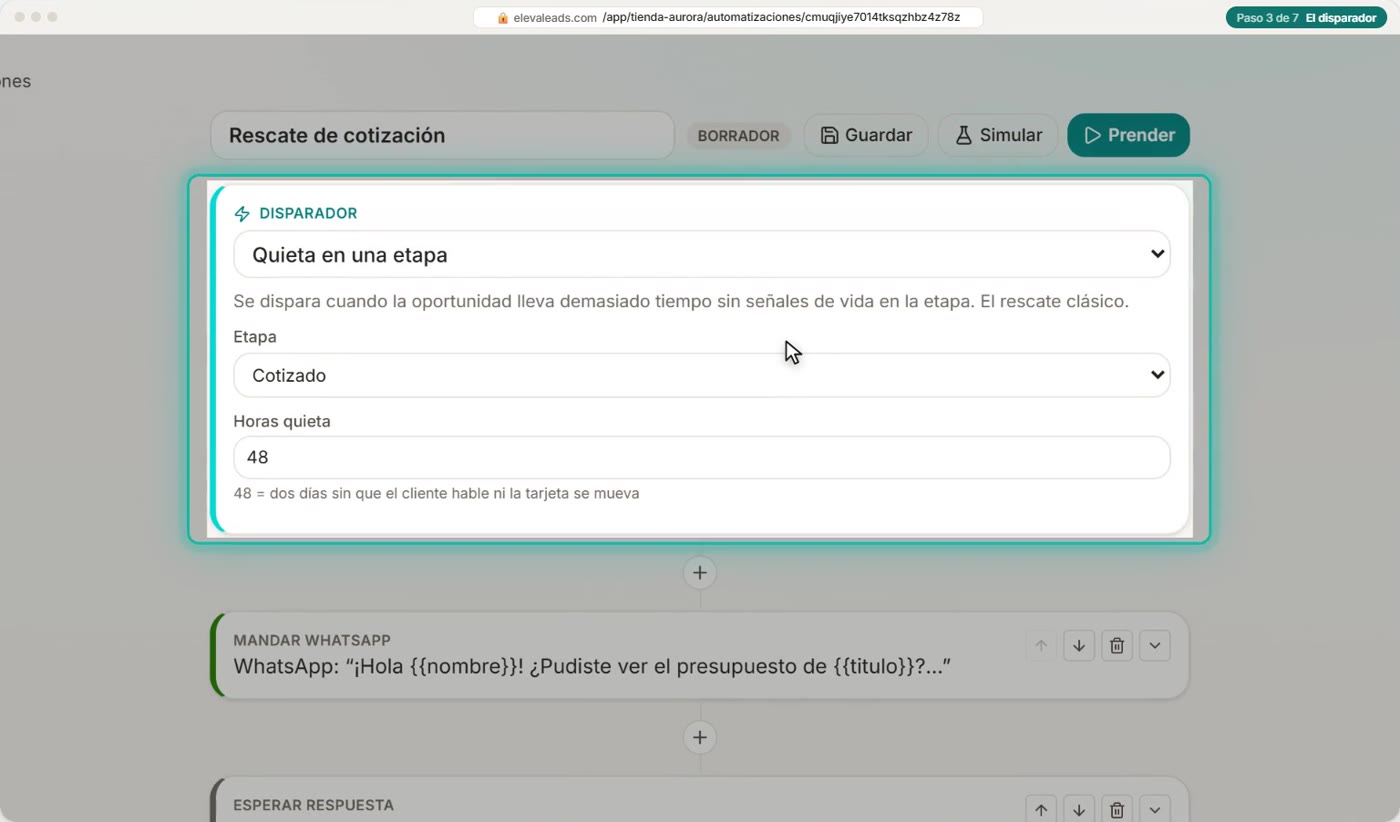This screenshot has width=1400, height=822.
Task: Delete the Mandar WhatsApp step
Action: point(1117,646)
